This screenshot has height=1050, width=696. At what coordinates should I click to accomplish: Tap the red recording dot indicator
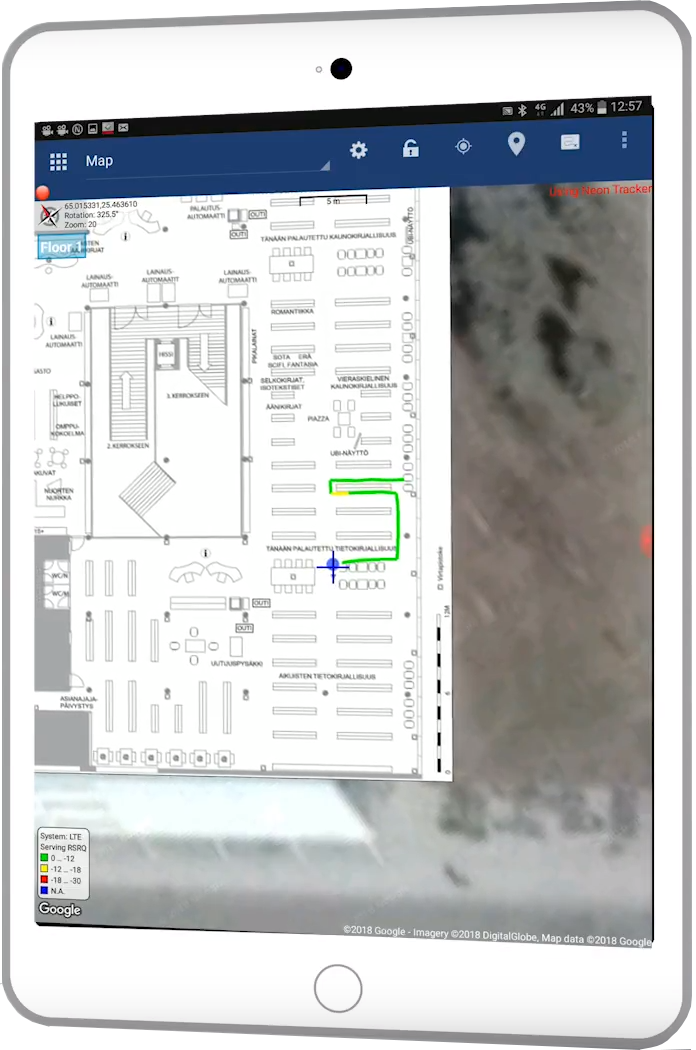point(42,193)
